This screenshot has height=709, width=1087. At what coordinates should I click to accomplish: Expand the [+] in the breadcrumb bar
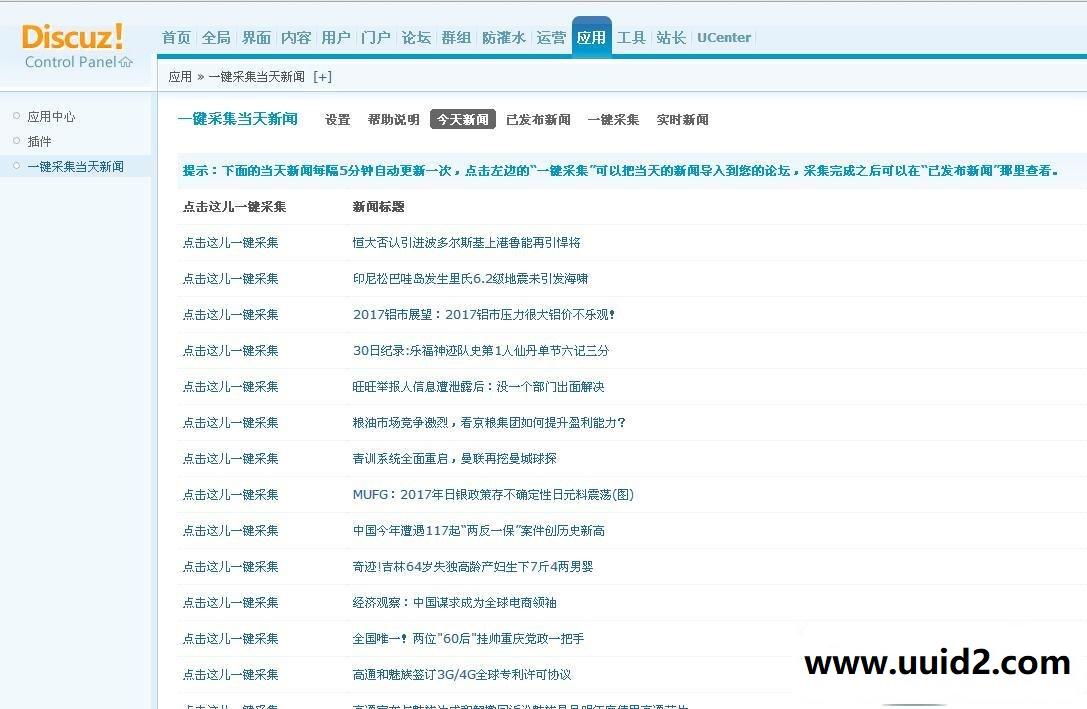coord(322,76)
